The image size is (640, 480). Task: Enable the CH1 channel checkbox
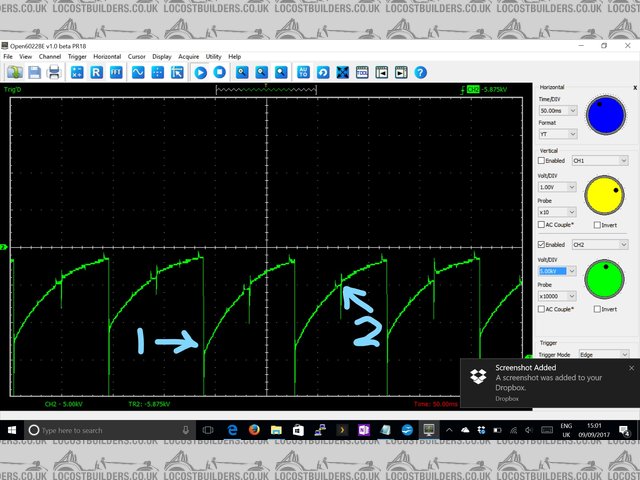coord(543,160)
